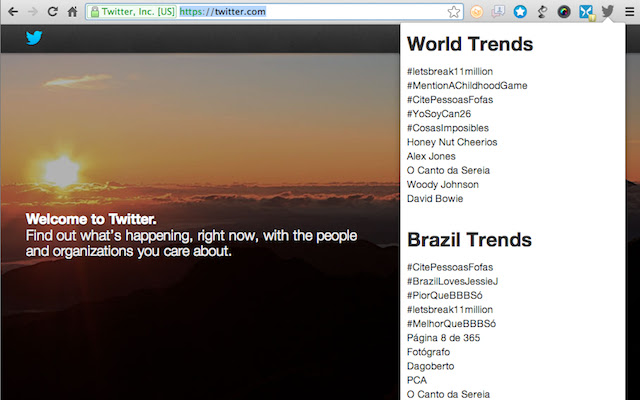
Task: Toggle the Twitter trends extension bird icon
Action: point(607,11)
